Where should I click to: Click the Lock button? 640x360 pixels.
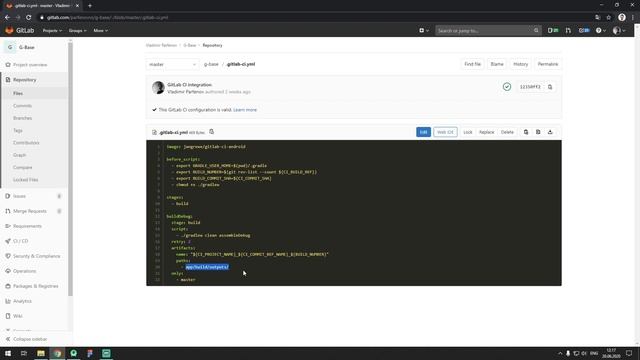pos(468,132)
